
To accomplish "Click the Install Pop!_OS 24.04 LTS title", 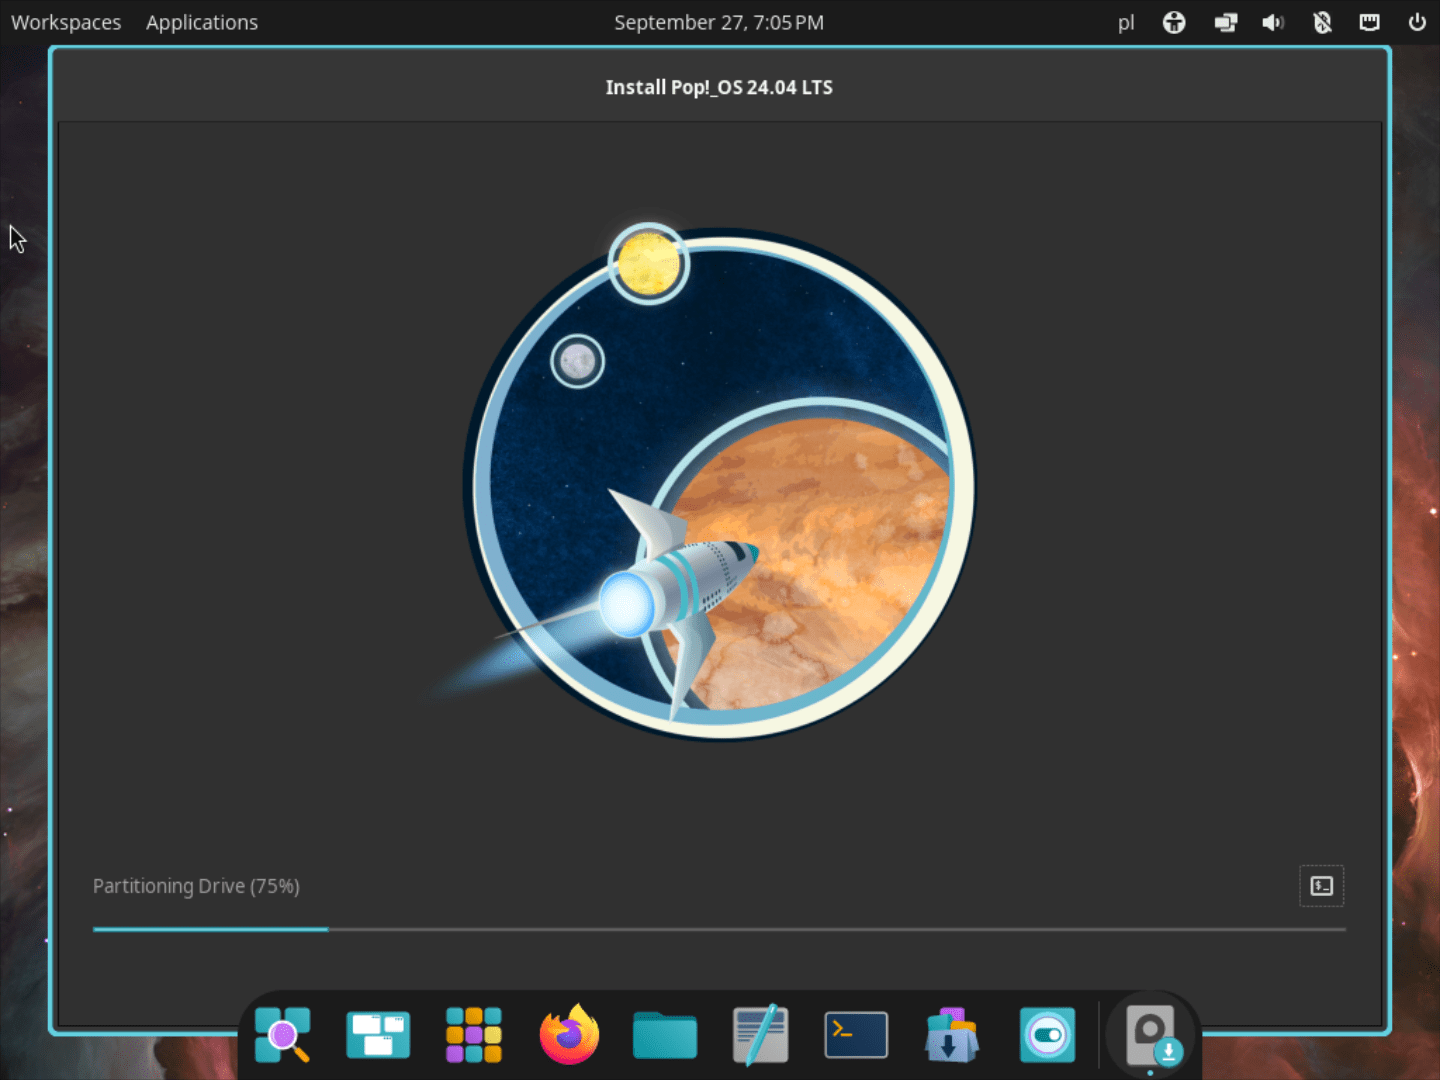I will tap(719, 87).
